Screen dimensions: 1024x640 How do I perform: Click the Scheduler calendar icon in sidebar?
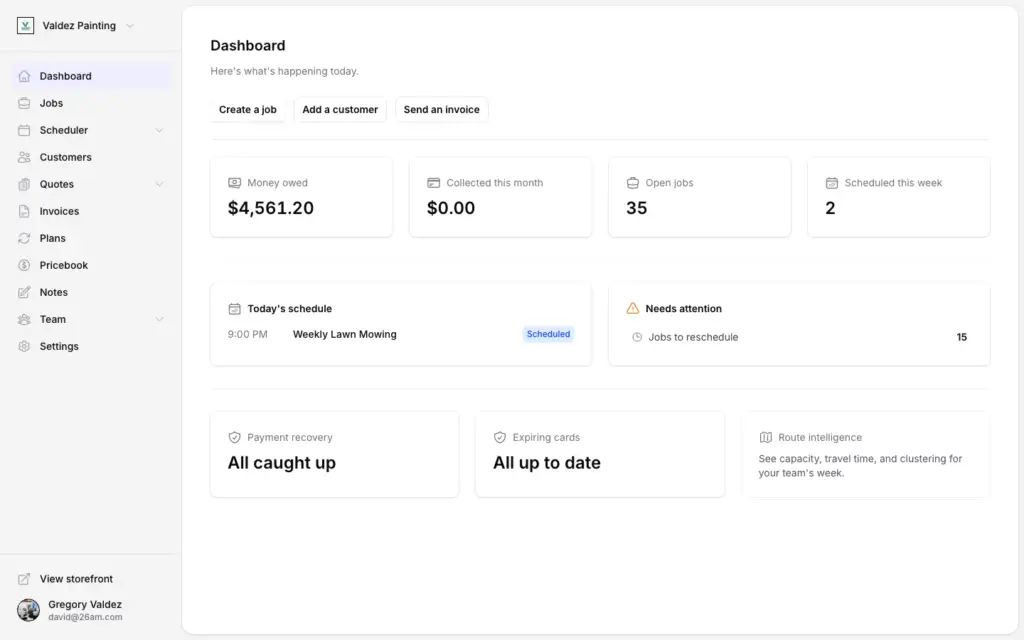coord(24,130)
